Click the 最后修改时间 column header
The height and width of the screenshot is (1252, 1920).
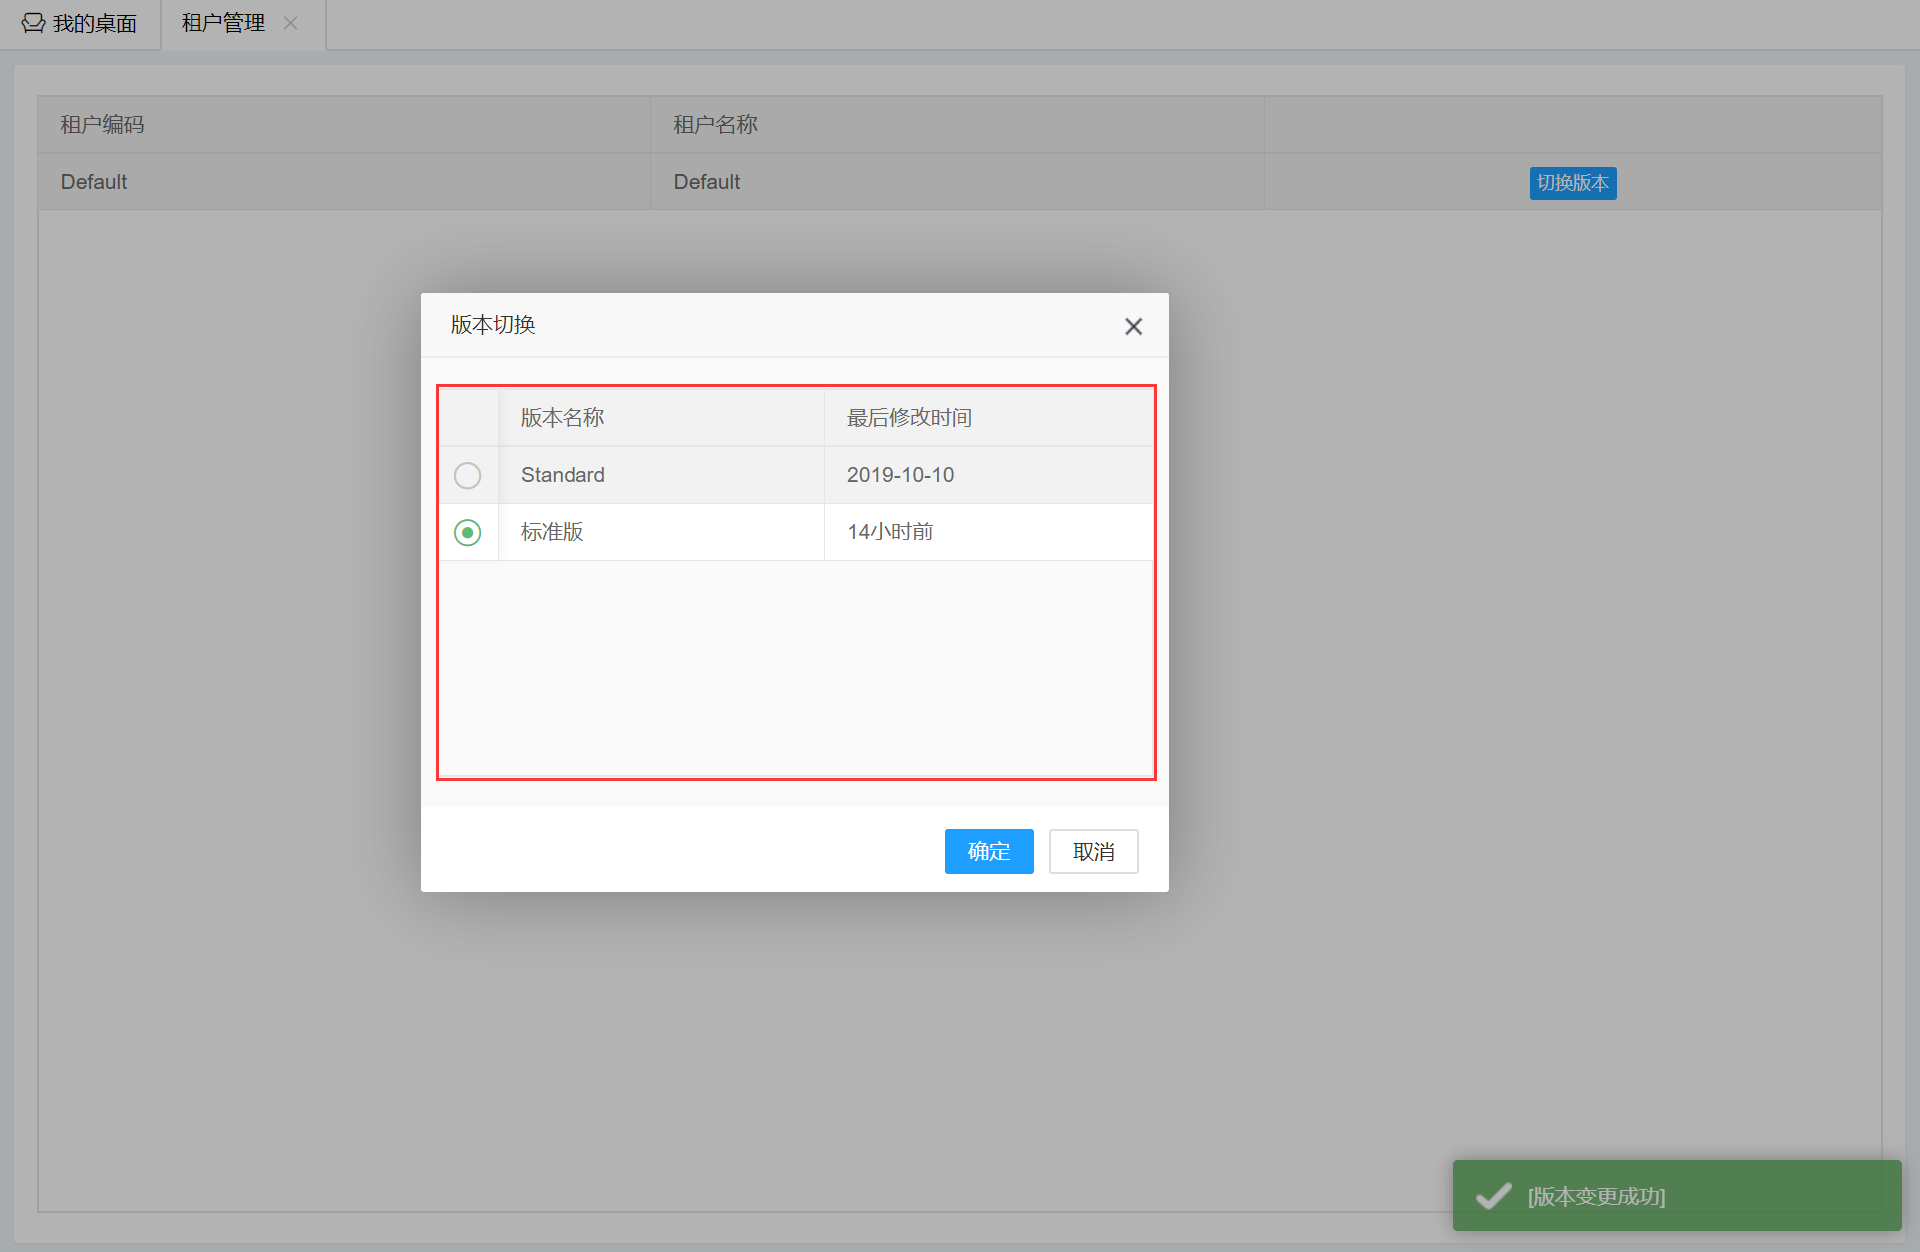909,417
